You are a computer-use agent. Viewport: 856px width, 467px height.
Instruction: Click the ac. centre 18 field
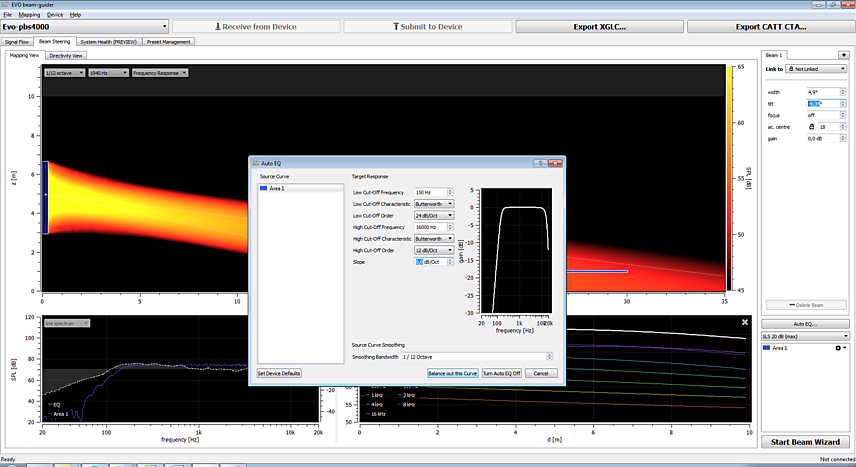828,127
